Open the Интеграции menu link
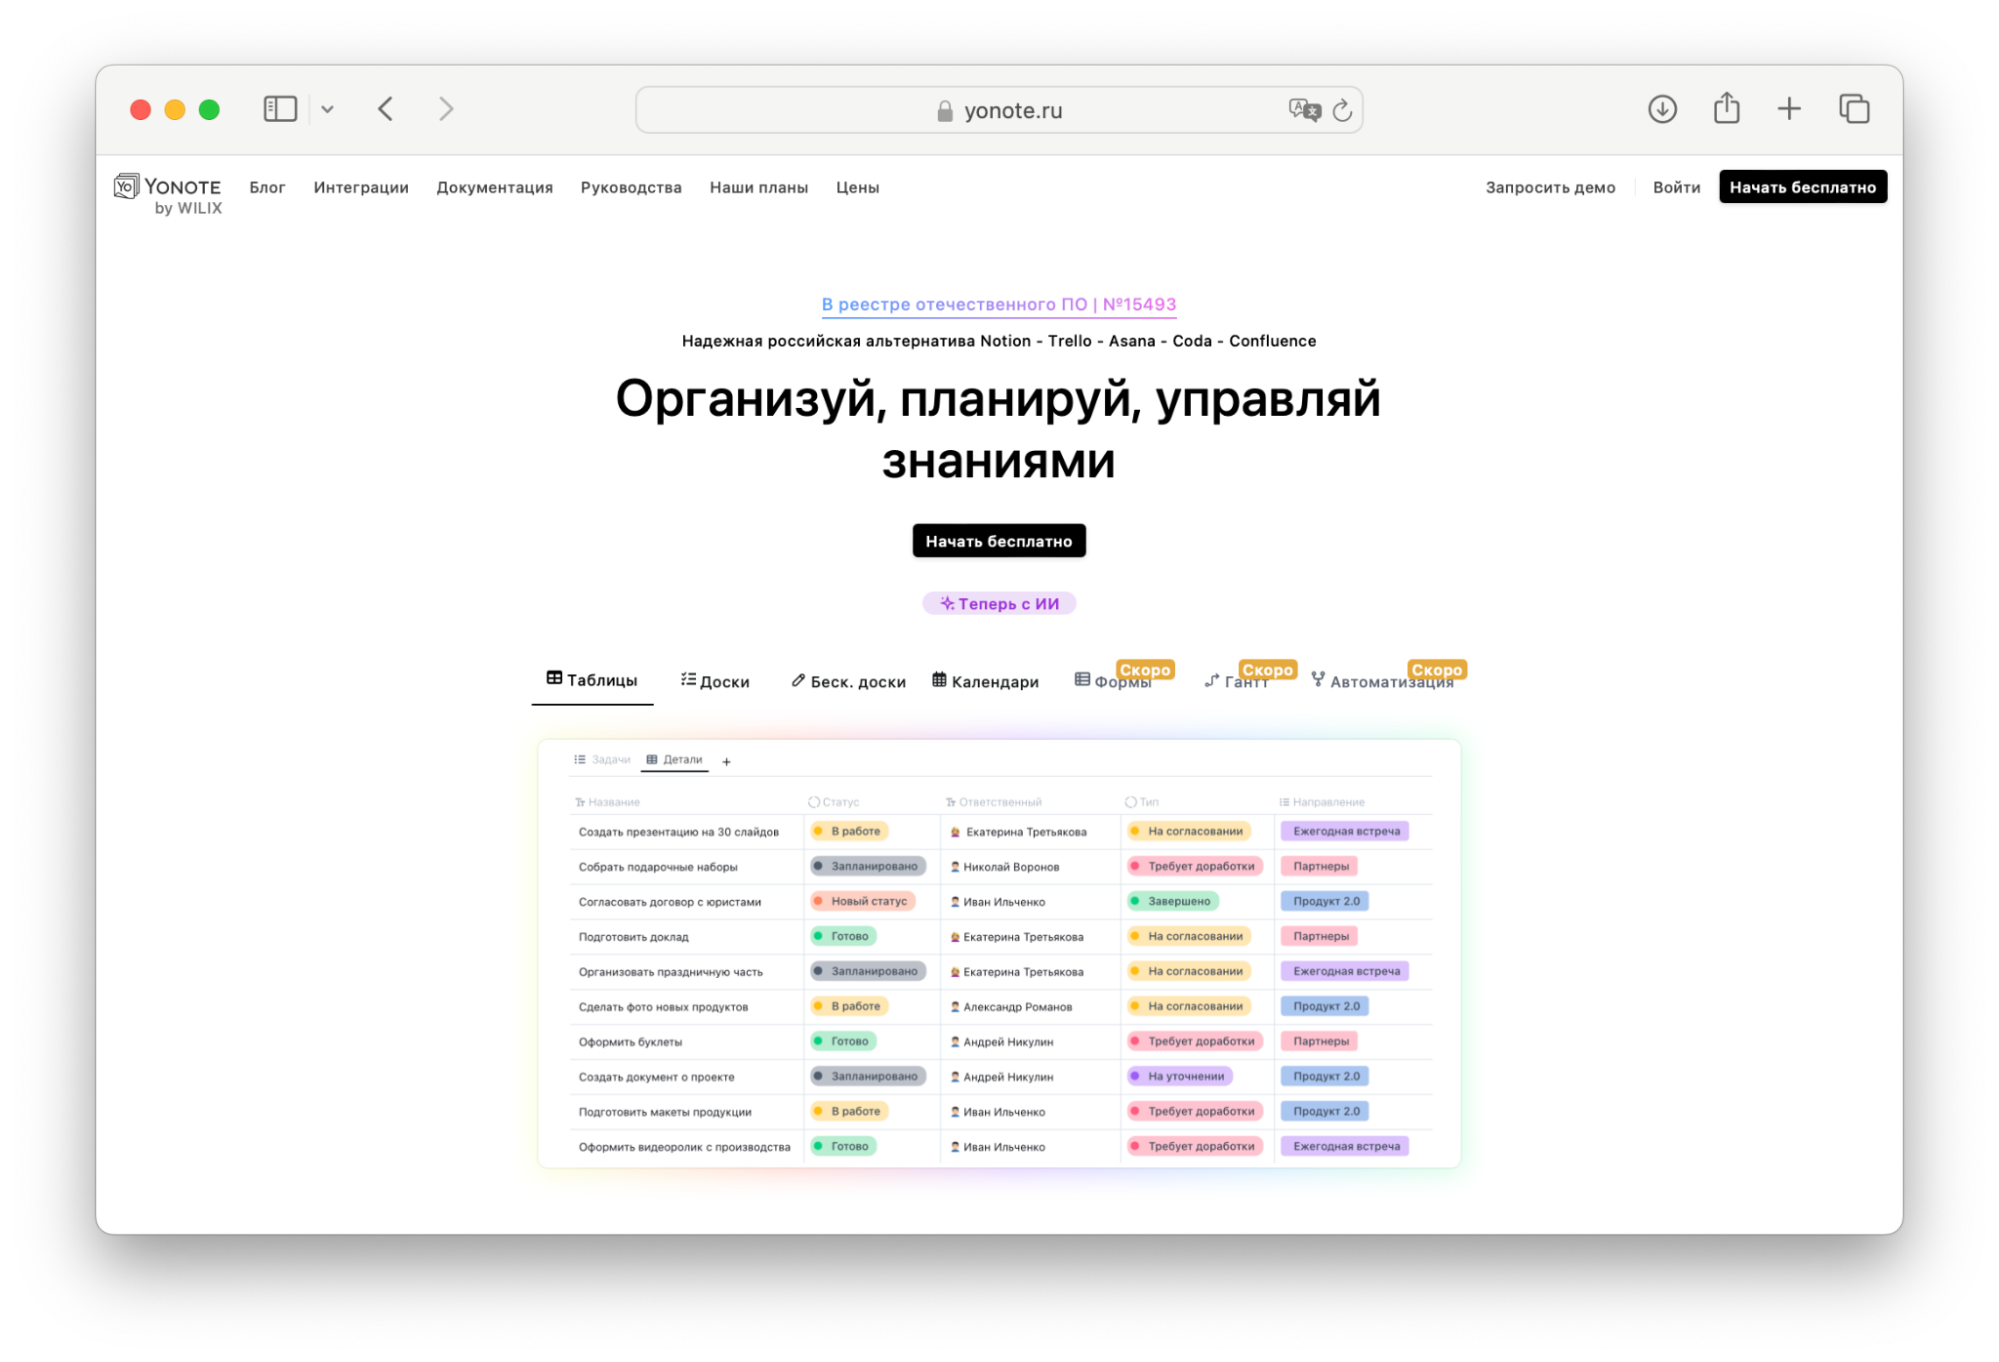1999x1362 pixels. pos(361,187)
